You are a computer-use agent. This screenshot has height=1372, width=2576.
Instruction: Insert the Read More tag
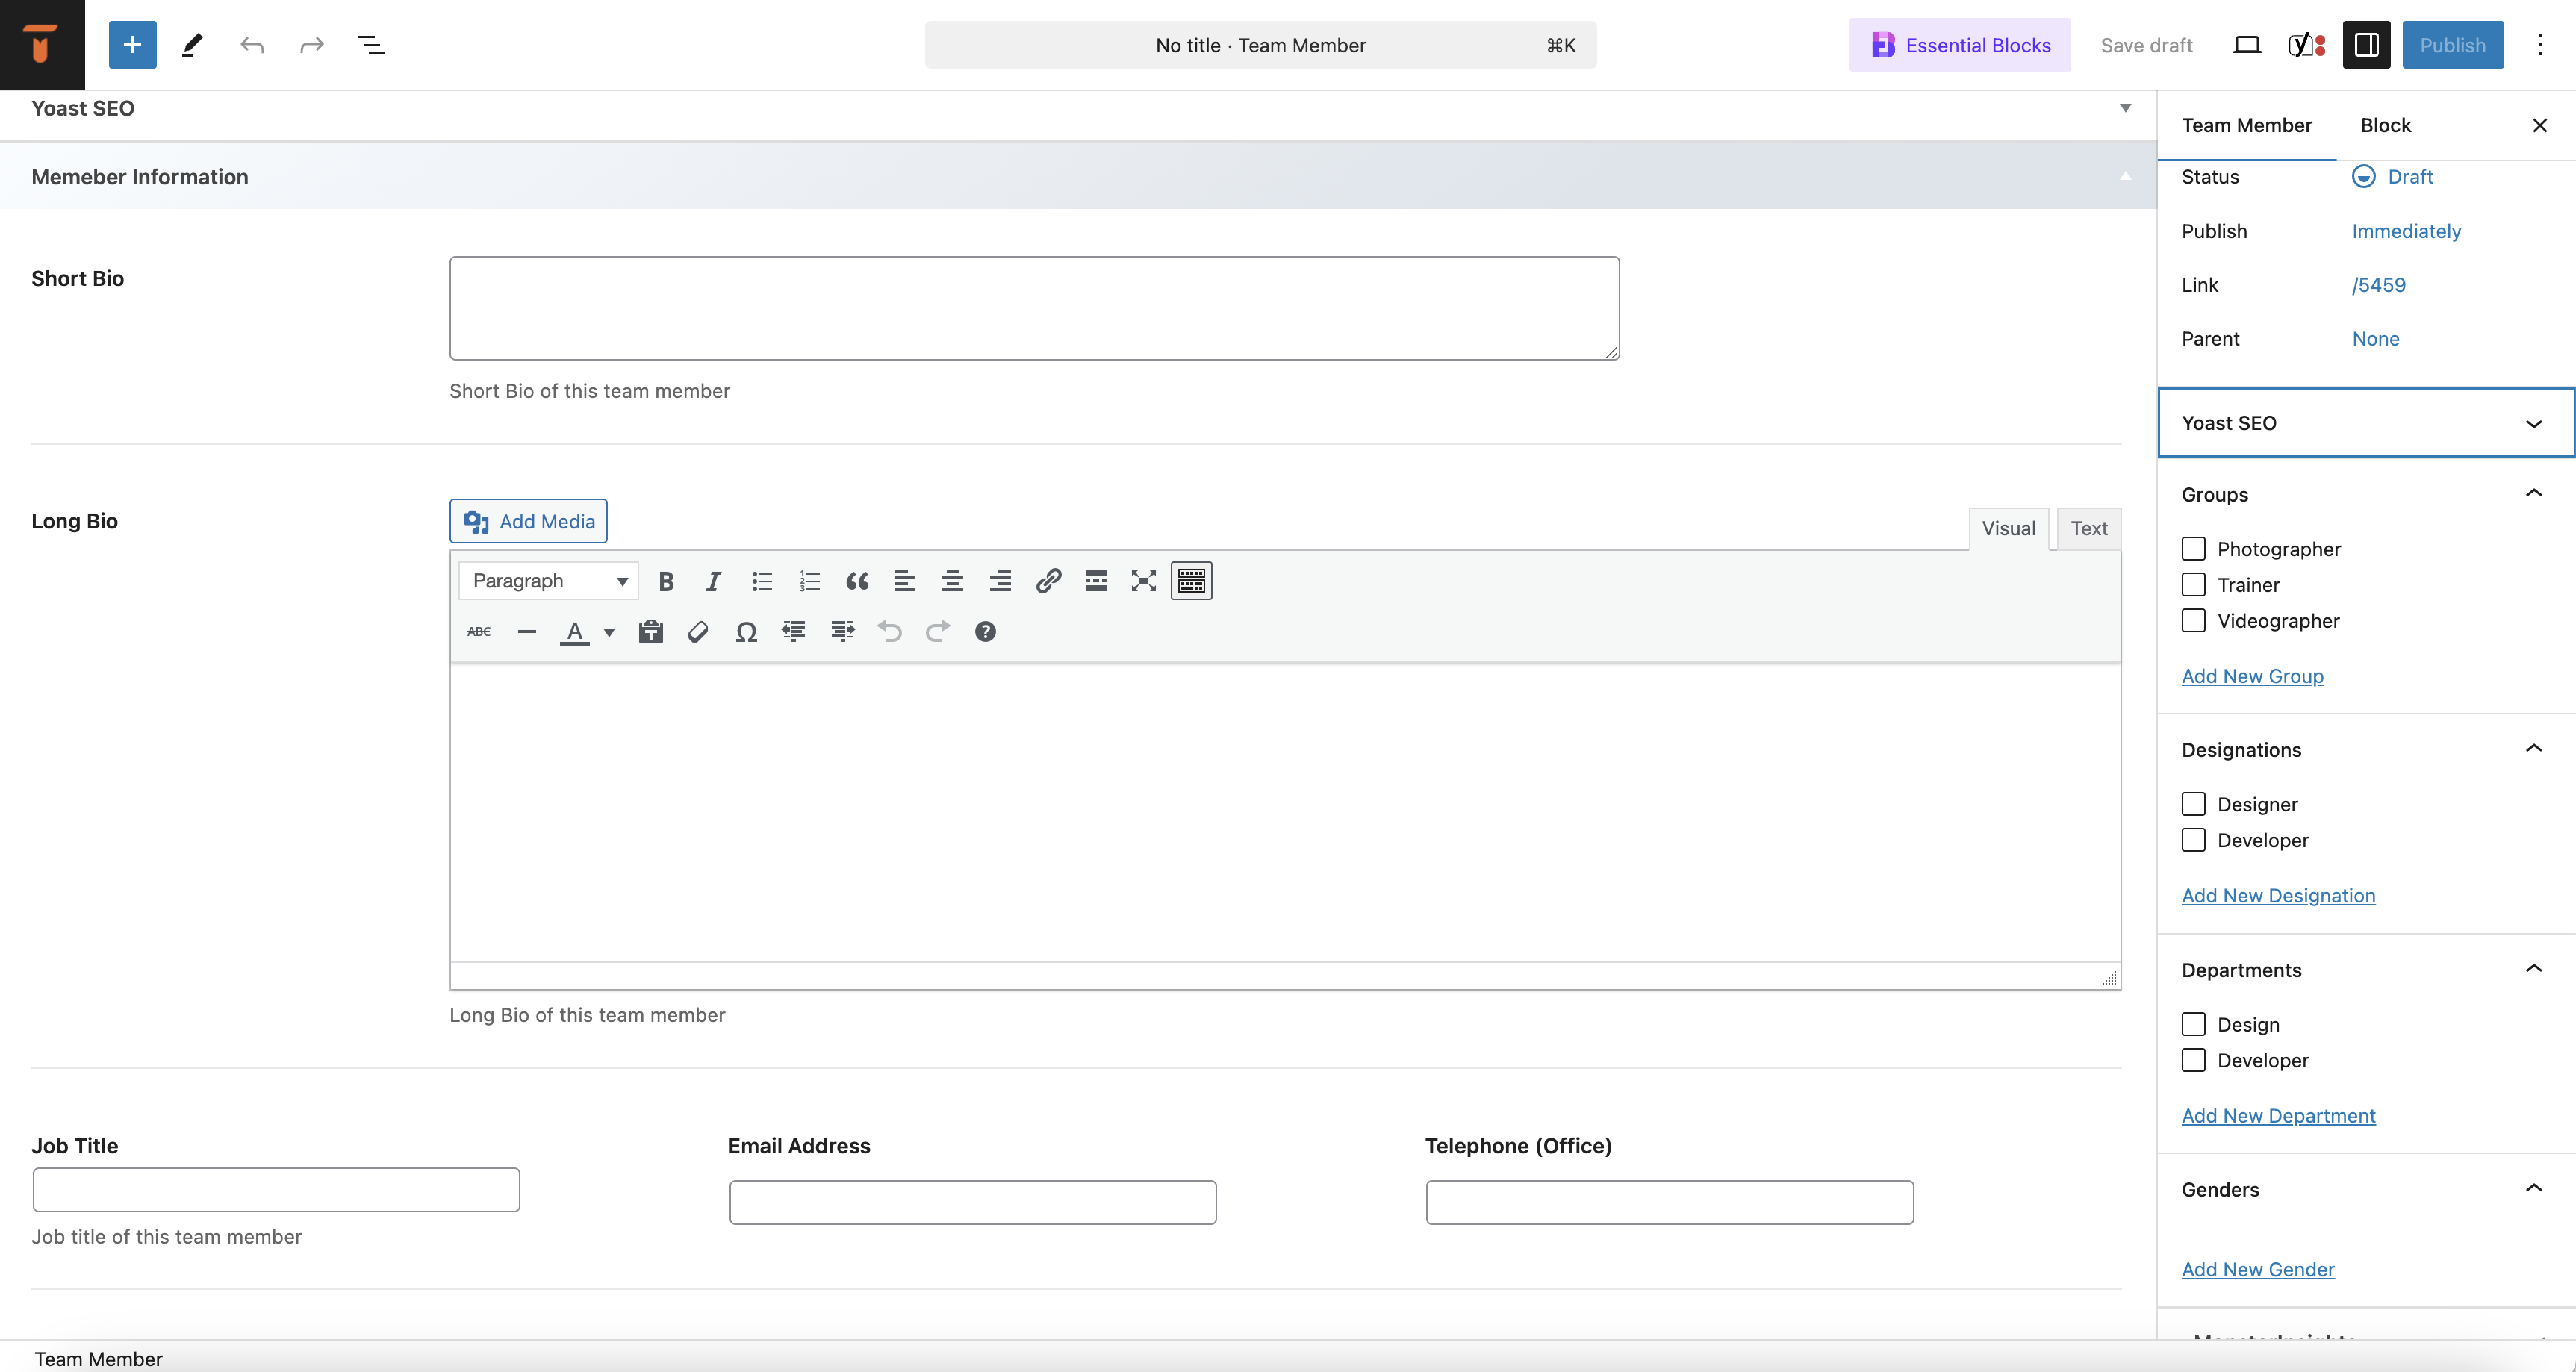[1096, 581]
